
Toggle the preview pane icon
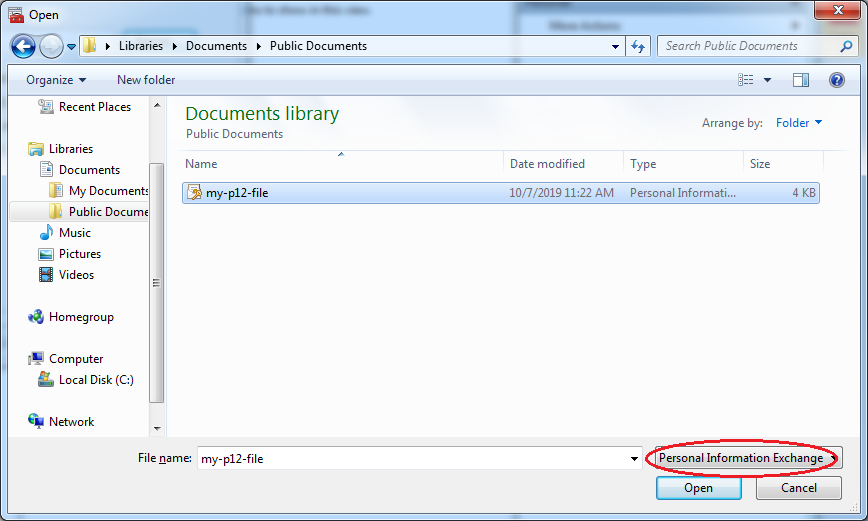(x=800, y=80)
